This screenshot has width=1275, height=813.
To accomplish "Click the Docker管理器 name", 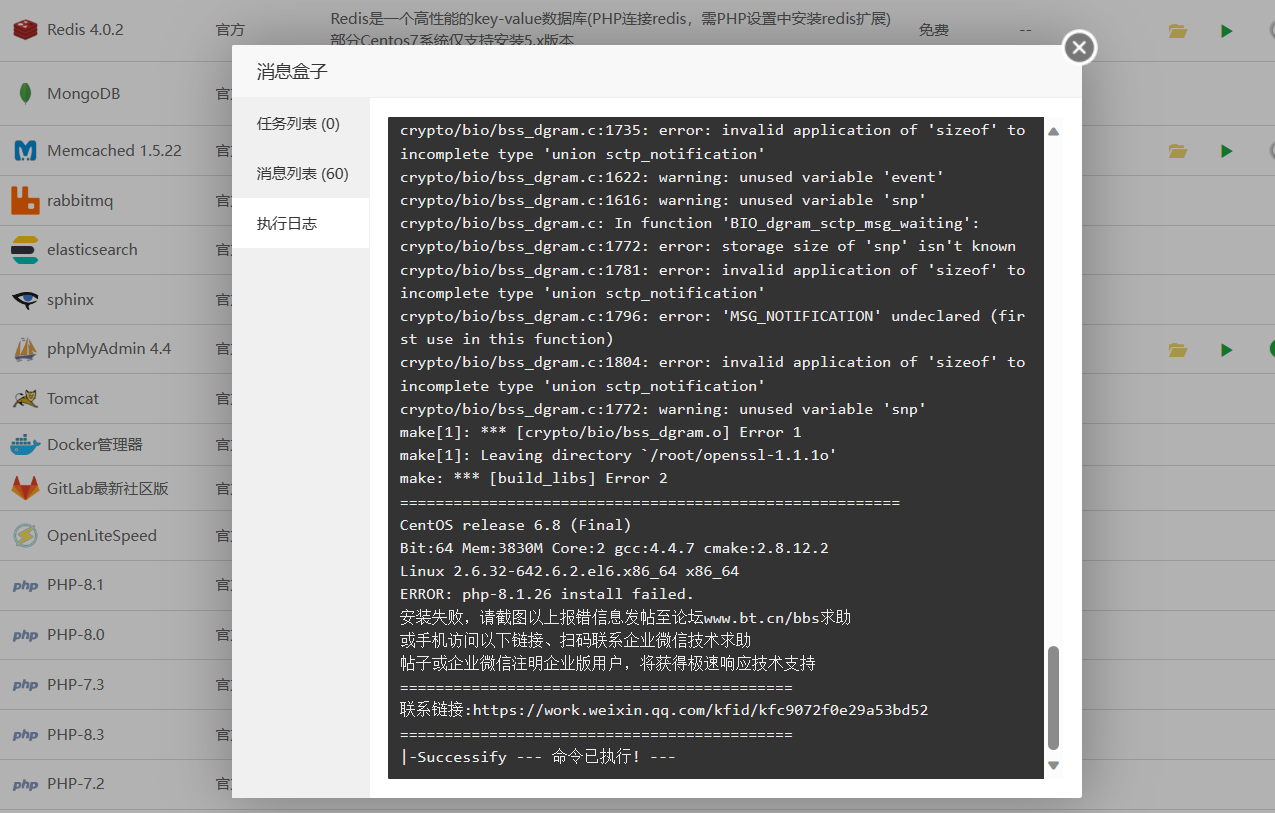I will pos(95,445).
